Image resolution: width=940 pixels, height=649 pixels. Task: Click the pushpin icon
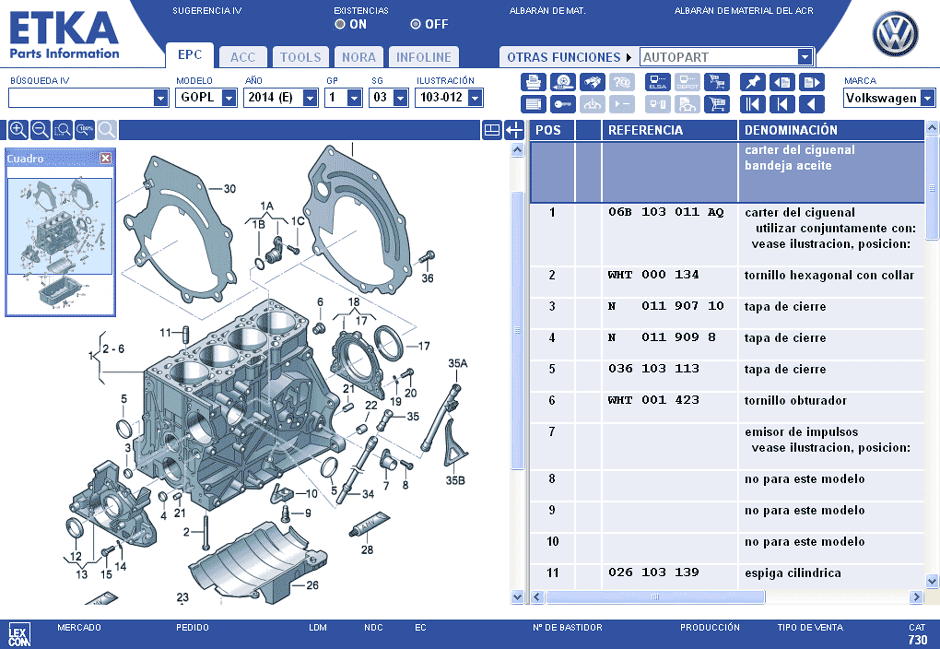[752, 81]
